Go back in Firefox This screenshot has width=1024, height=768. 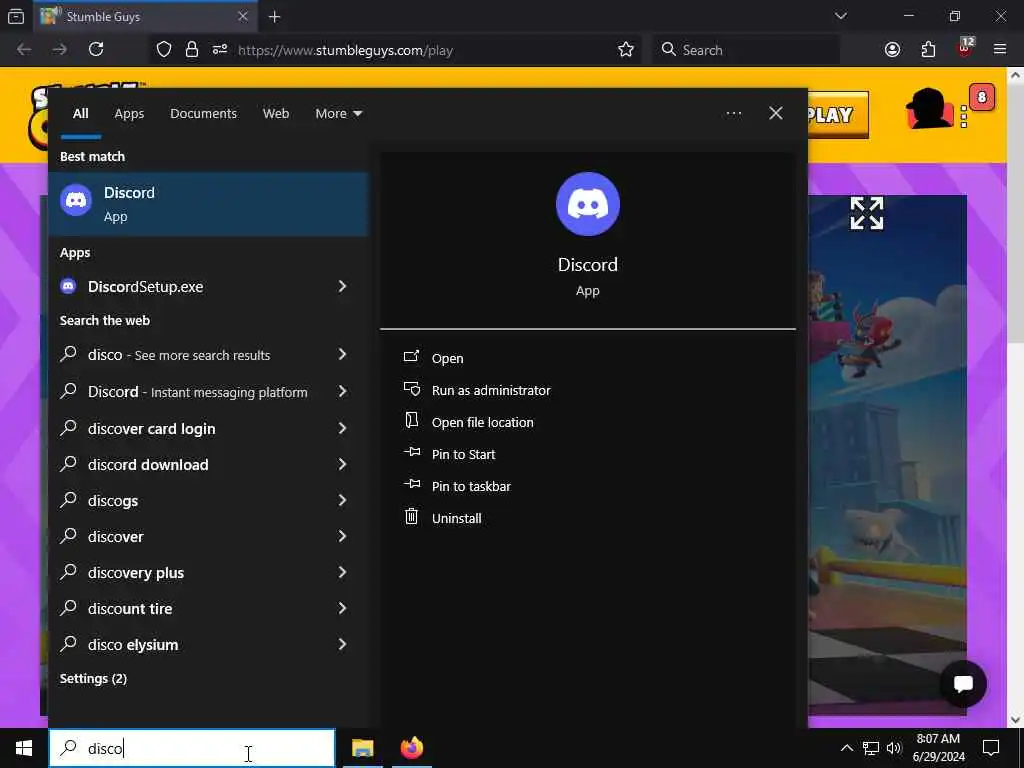24,50
